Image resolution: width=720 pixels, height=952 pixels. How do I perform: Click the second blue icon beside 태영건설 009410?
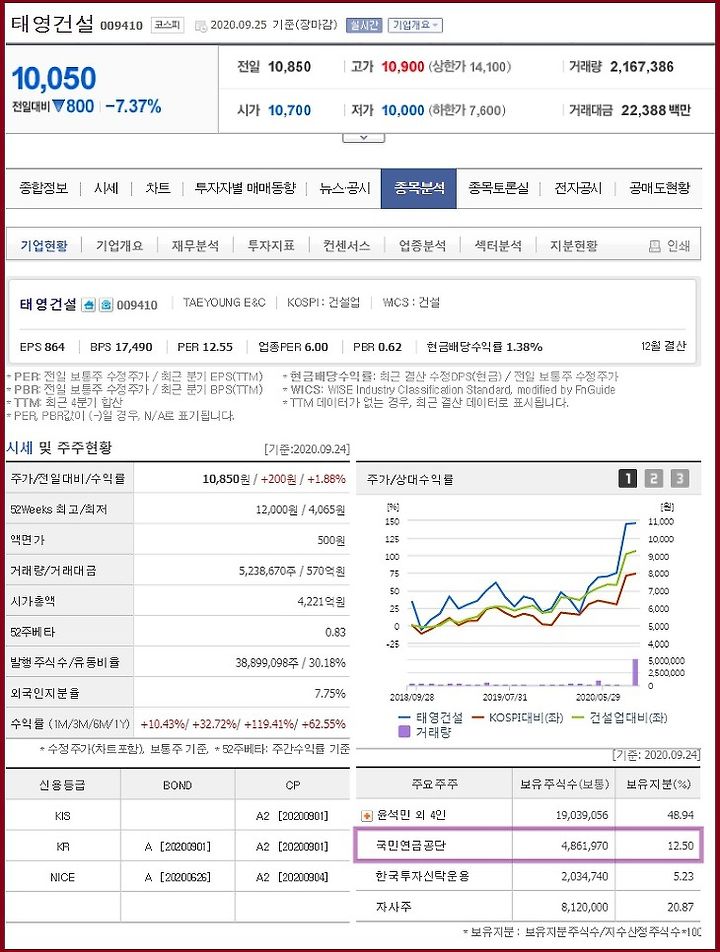point(106,305)
